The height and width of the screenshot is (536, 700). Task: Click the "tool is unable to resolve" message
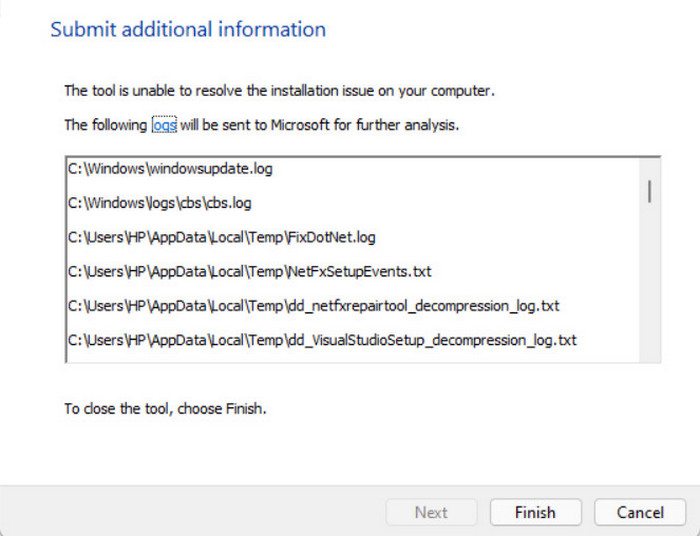click(280, 91)
